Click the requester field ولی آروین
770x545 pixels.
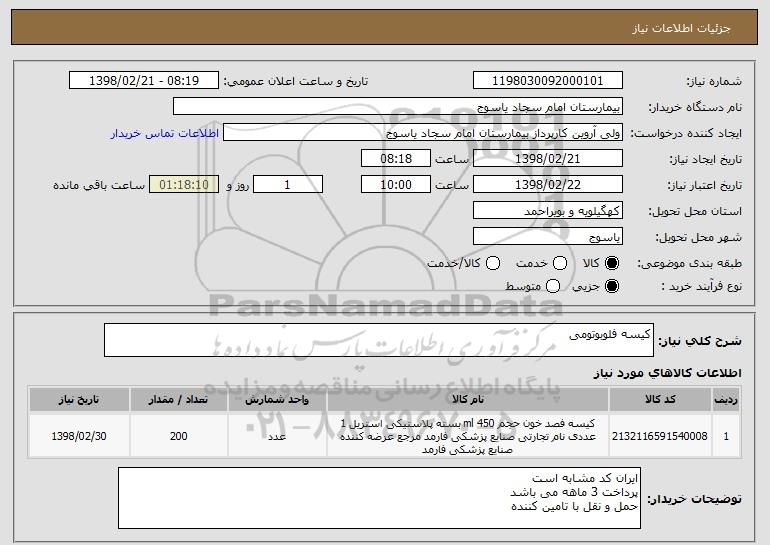[423, 133]
